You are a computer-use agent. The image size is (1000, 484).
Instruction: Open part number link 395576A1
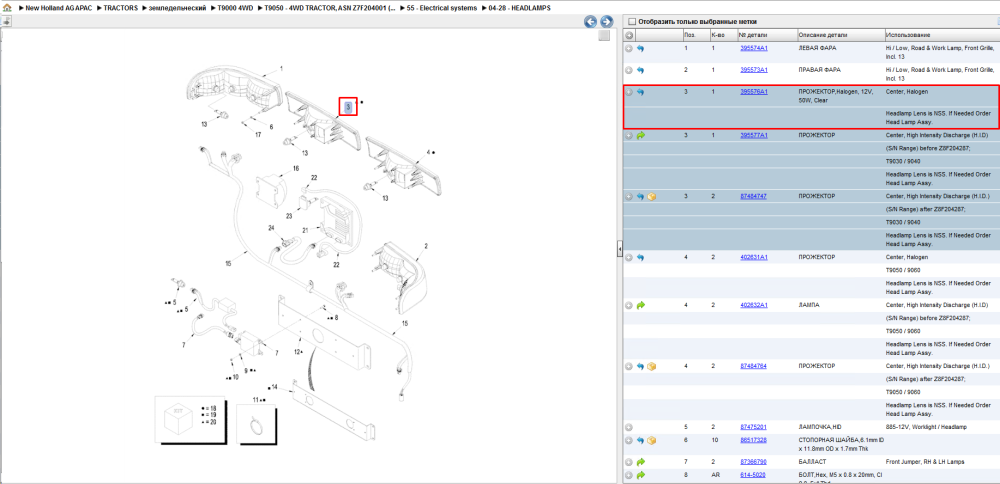754,92
